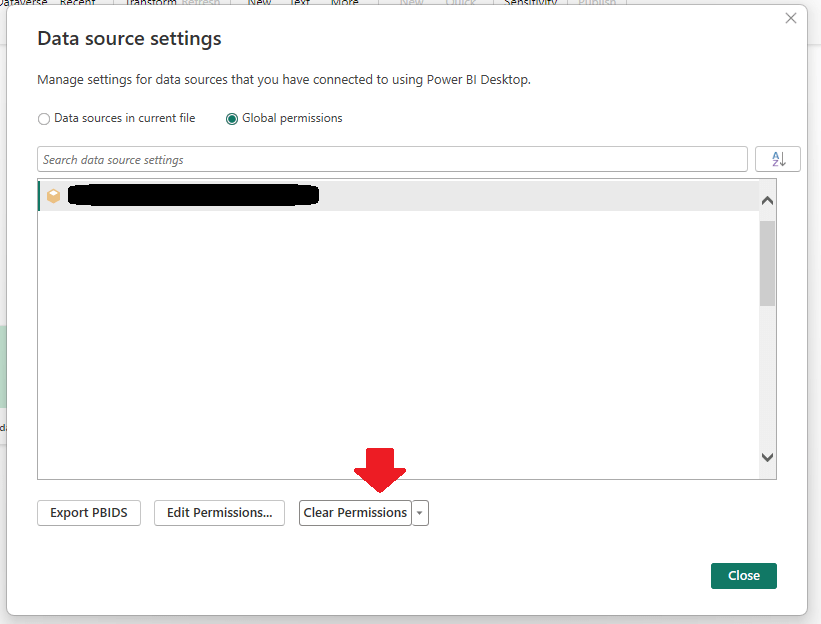Sort data sources alphabetically with A-Z icon

click(778, 159)
